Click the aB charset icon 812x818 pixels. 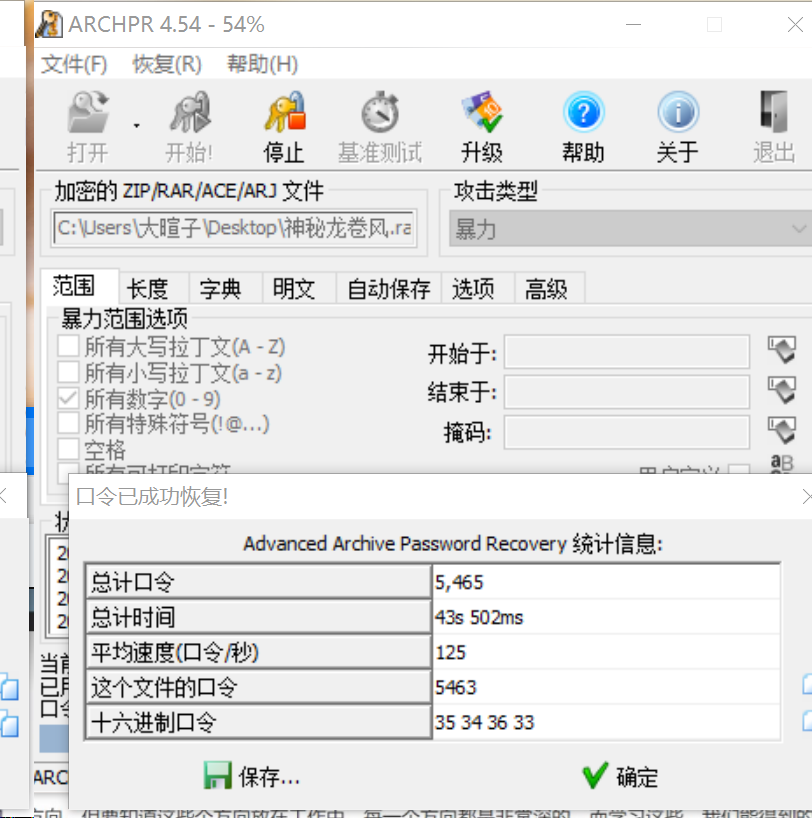click(782, 463)
